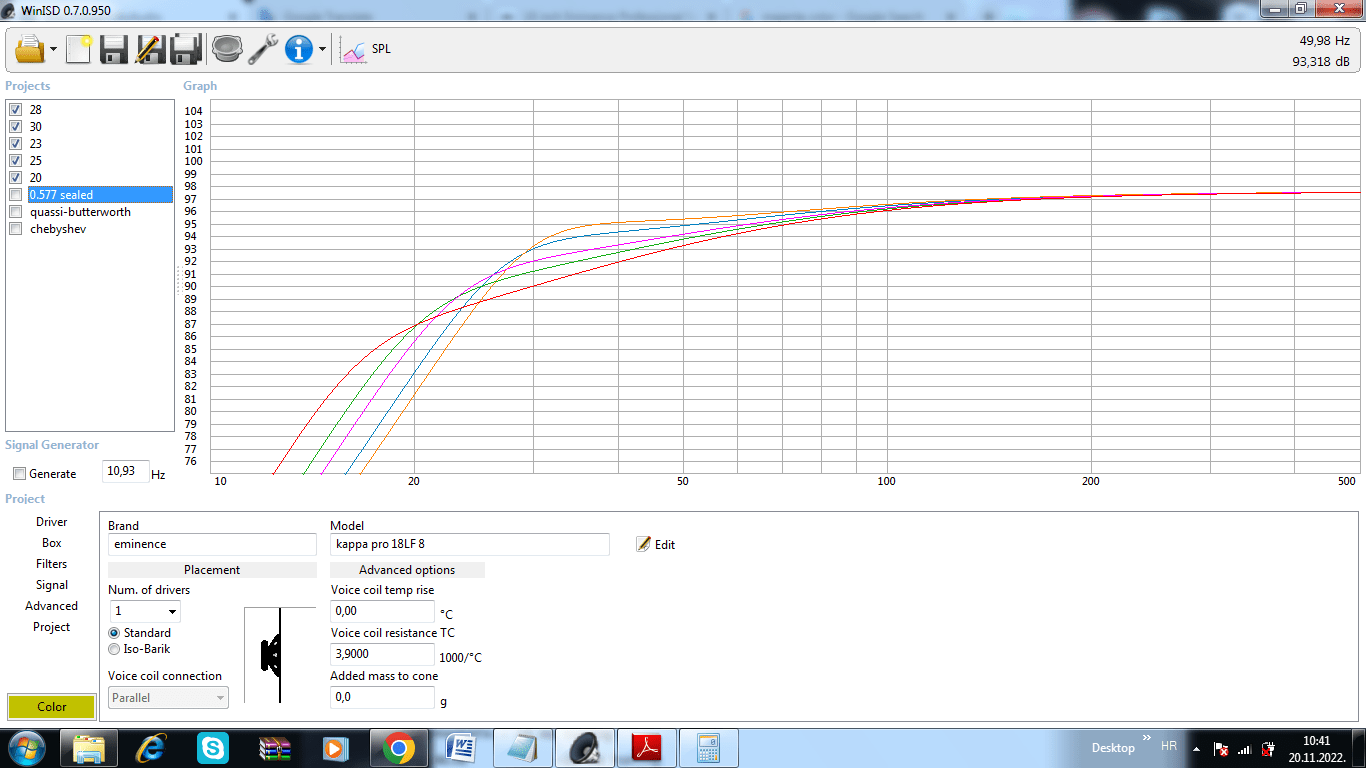Expand the open-project dropdown arrow

click(x=53, y=49)
